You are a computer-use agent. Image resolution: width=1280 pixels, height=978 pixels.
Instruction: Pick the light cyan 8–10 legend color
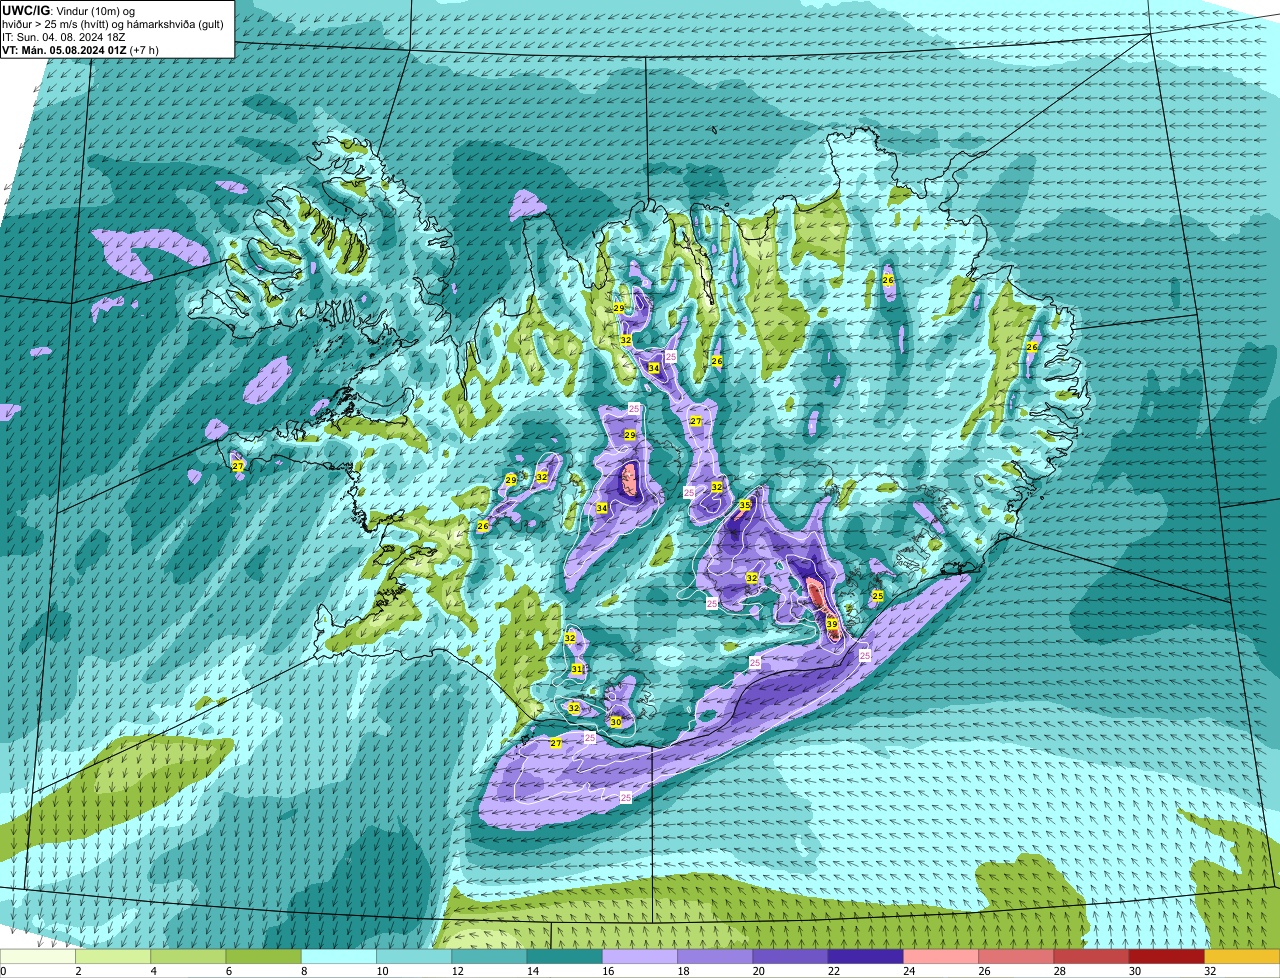[x=338, y=956]
